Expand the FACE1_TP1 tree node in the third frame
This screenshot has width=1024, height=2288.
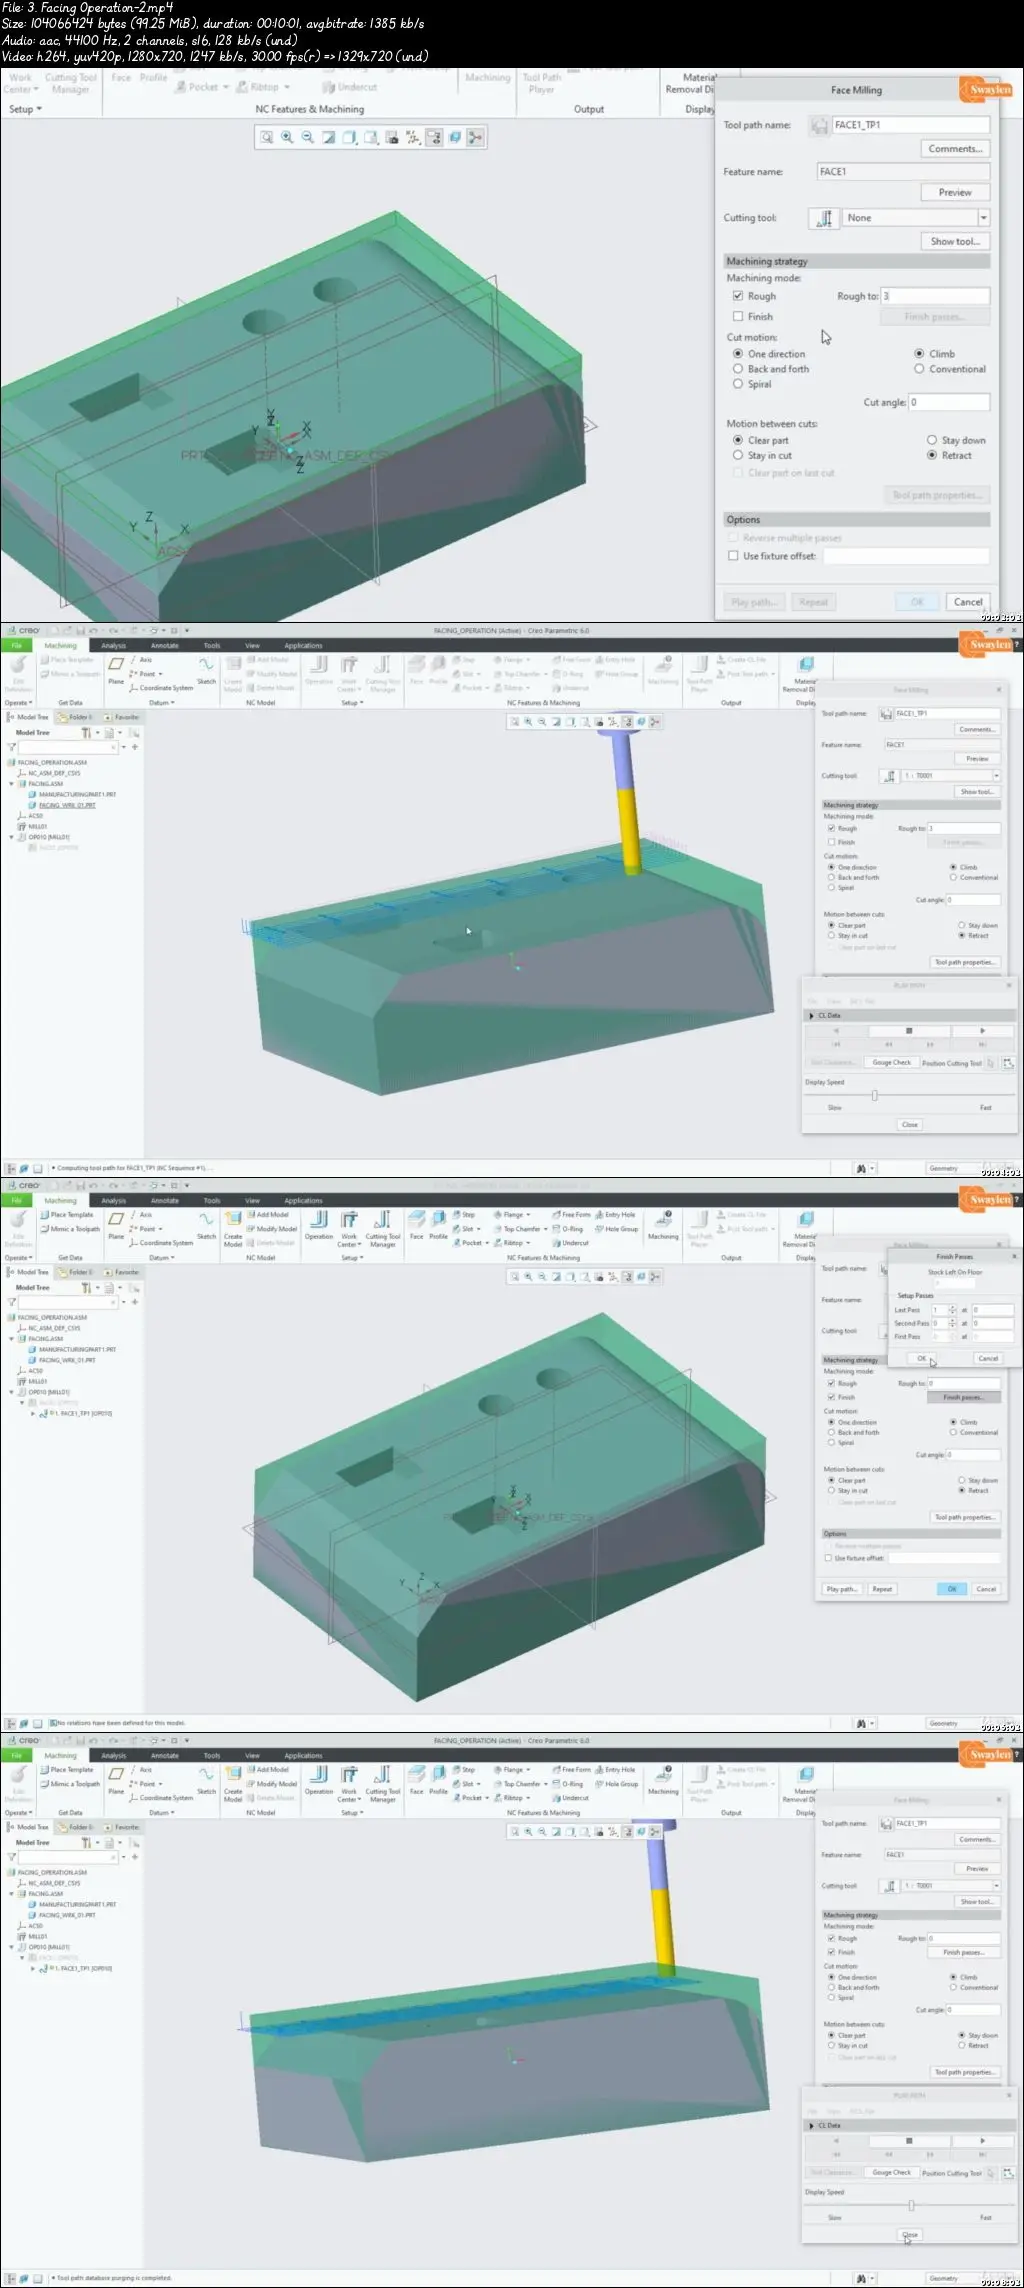[33, 1414]
